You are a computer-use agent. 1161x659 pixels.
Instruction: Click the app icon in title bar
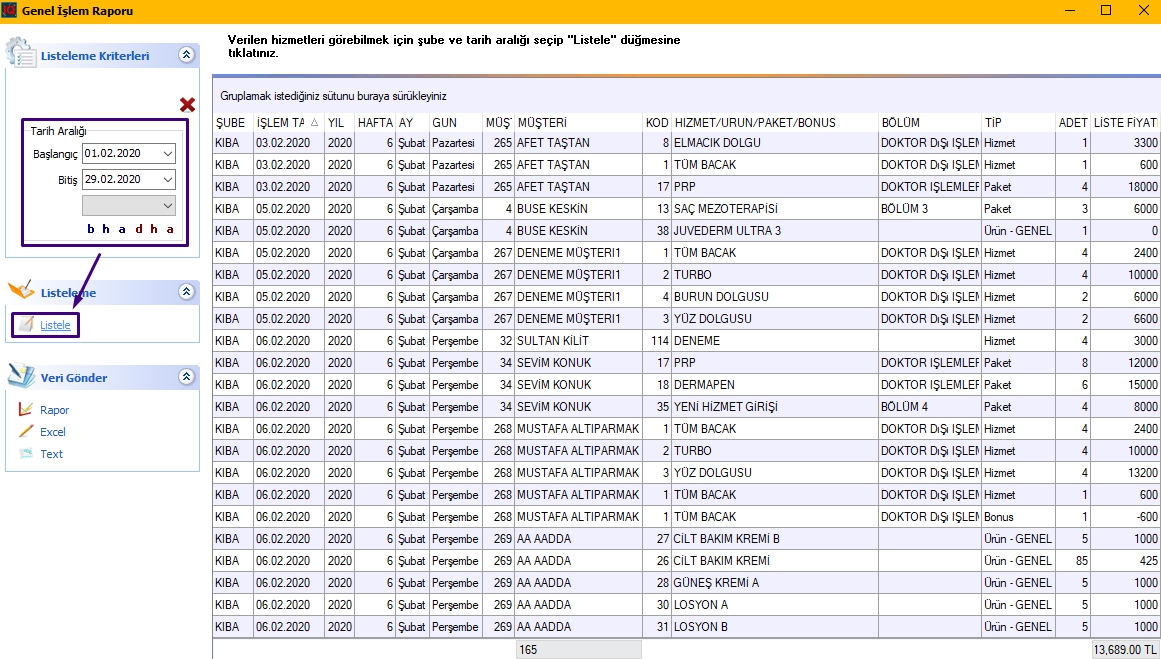10,11
